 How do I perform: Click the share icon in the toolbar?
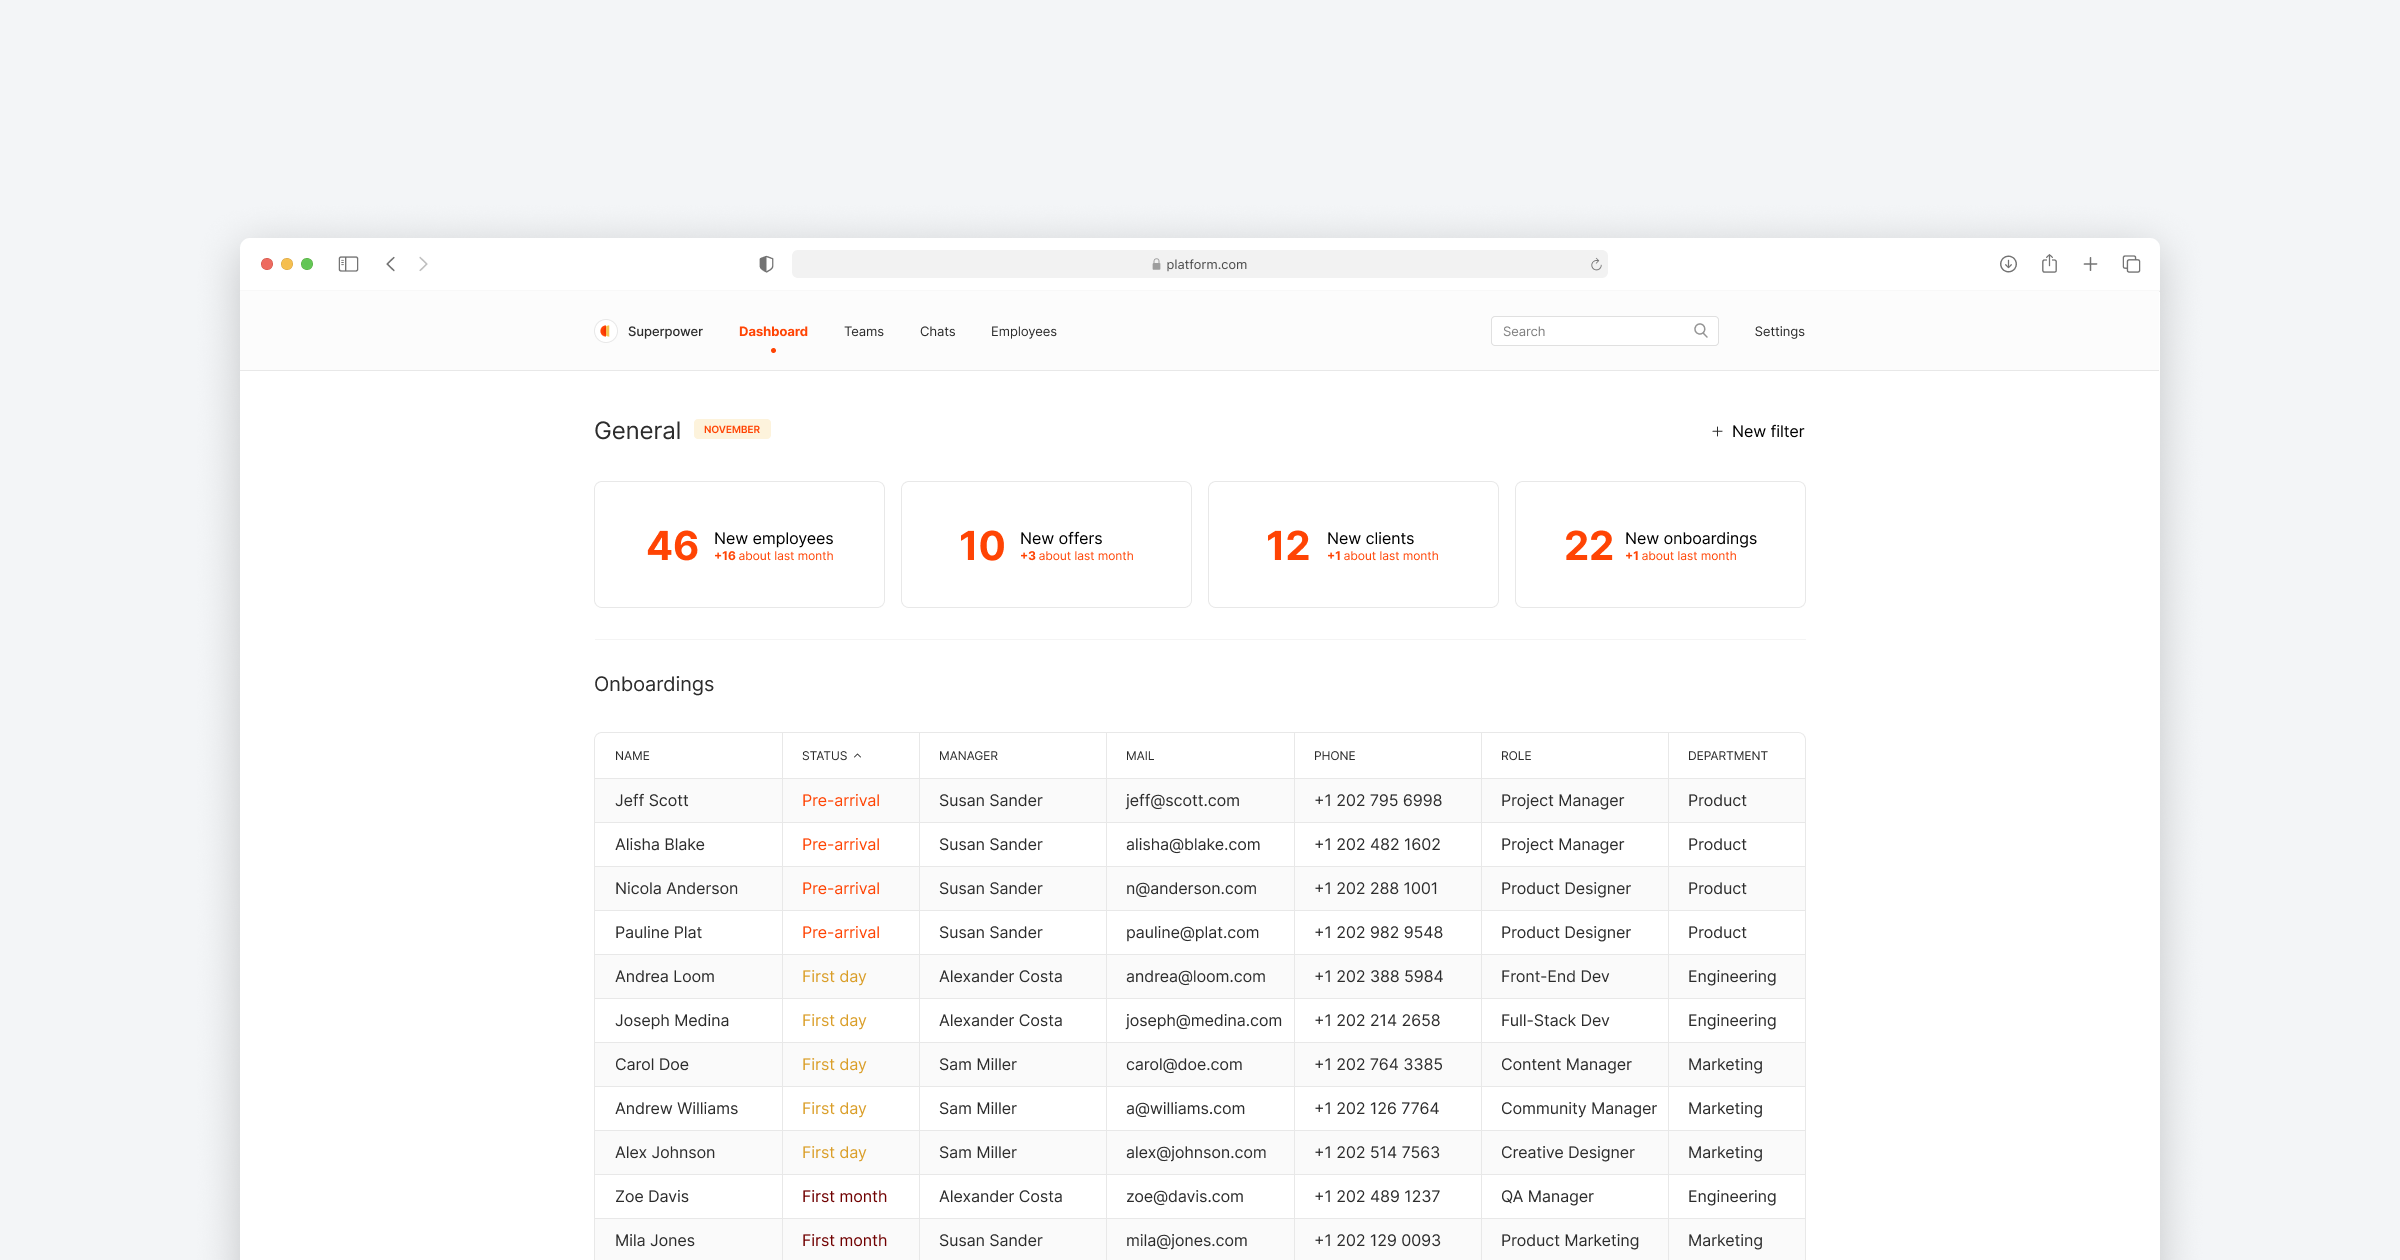pyautogui.click(x=2049, y=264)
